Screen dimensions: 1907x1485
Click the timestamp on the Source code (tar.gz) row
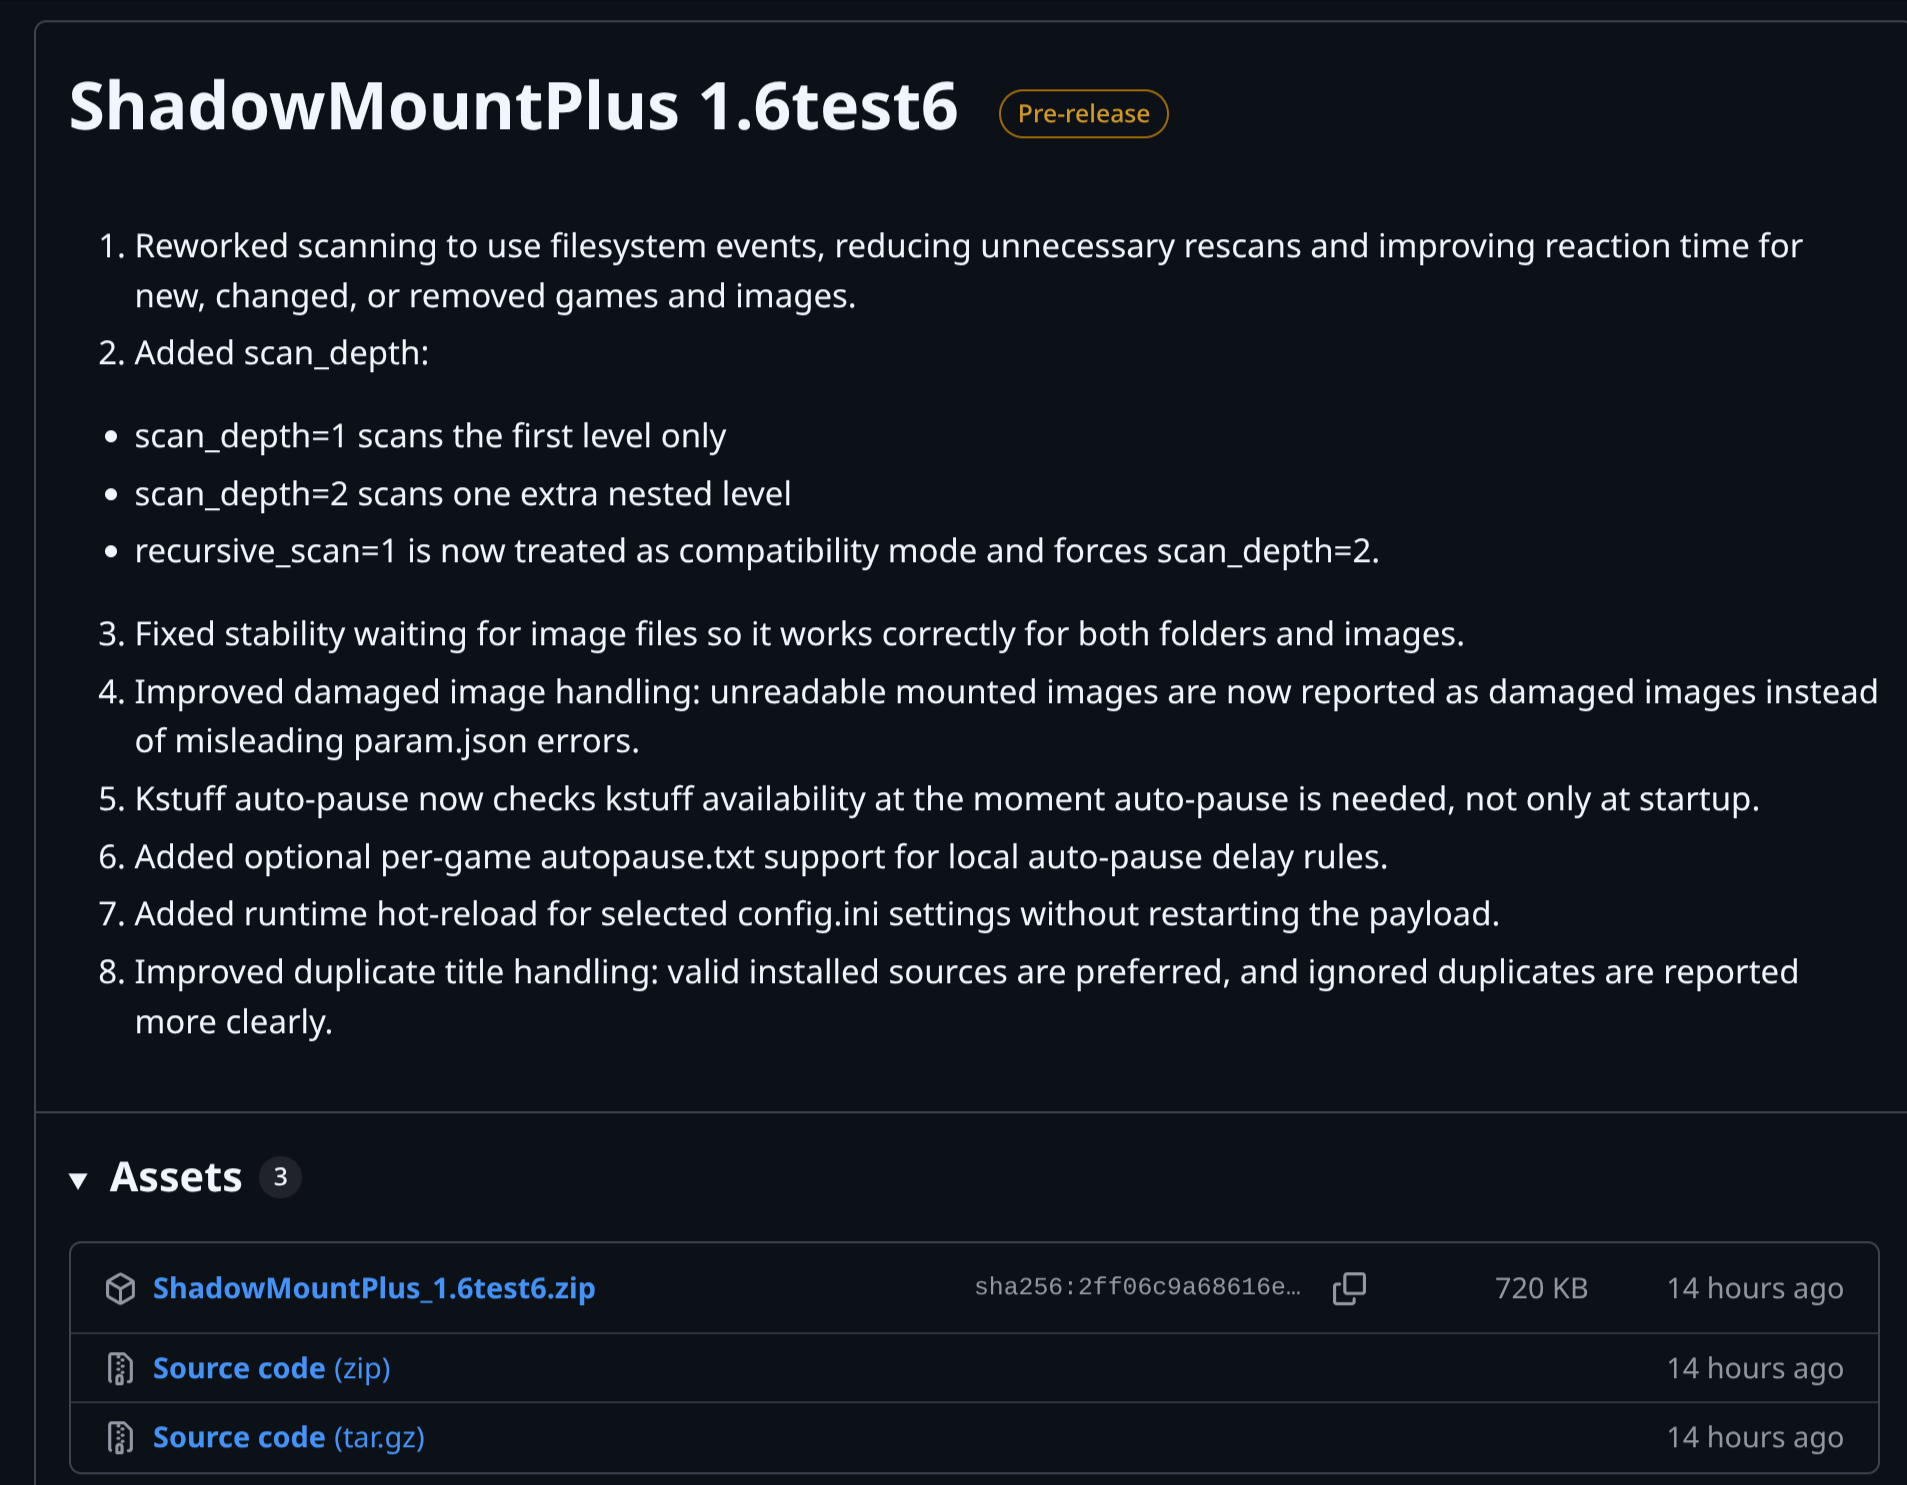(1755, 1437)
